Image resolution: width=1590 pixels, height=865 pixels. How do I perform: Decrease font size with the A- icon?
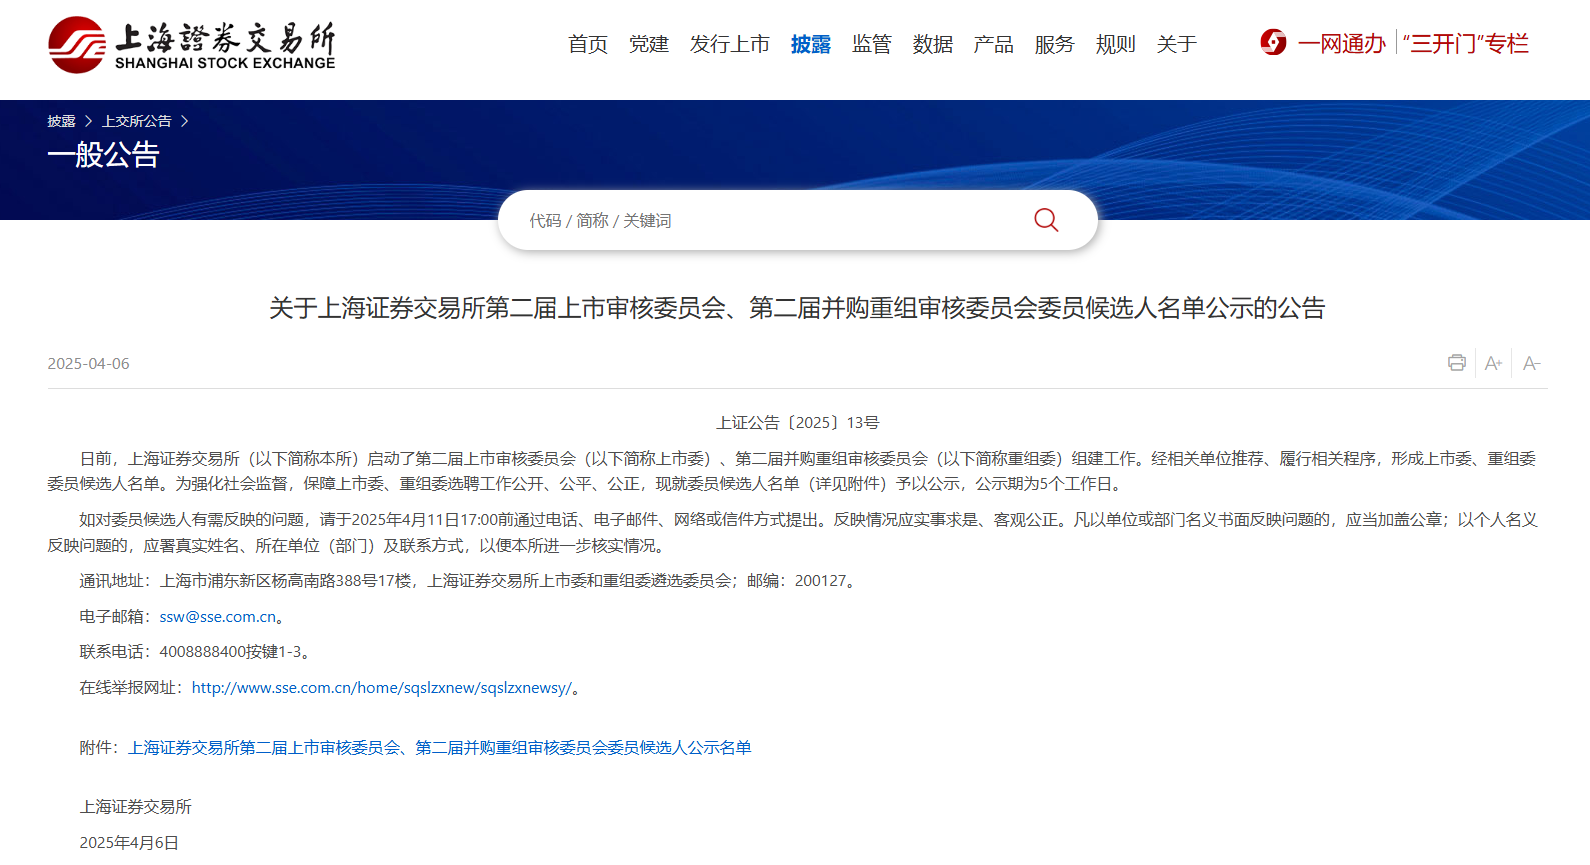coord(1531,363)
